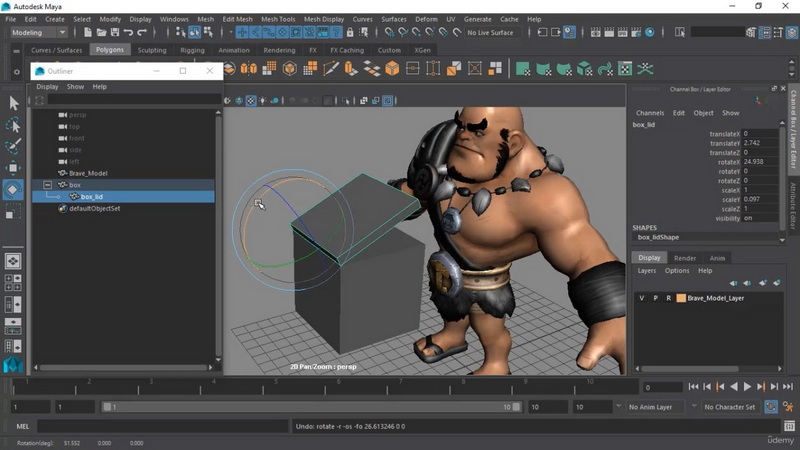Image resolution: width=800 pixels, height=450 pixels.
Task: Open the Script Editor icon
Action: point(789,426)
